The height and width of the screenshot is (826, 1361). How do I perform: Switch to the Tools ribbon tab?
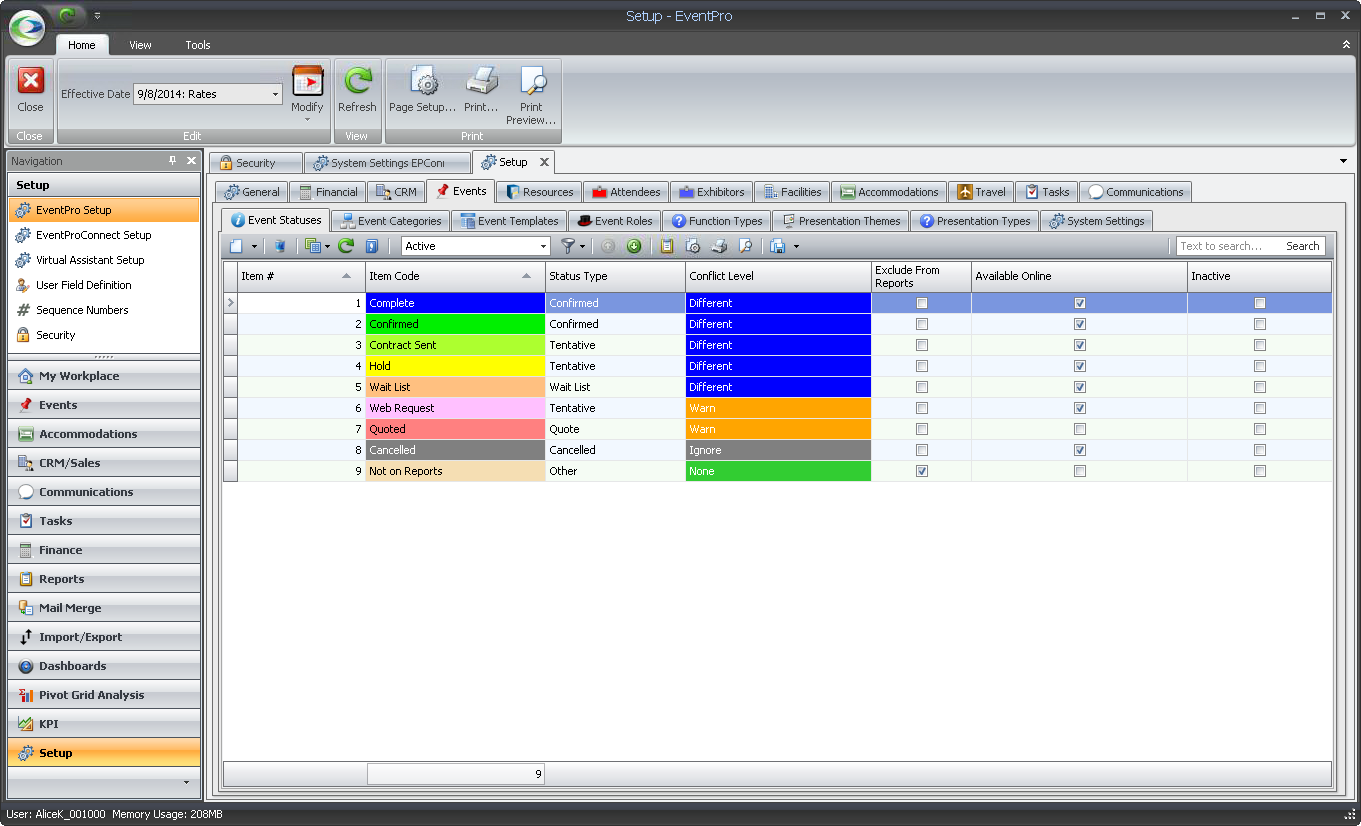tap(198, 45)
